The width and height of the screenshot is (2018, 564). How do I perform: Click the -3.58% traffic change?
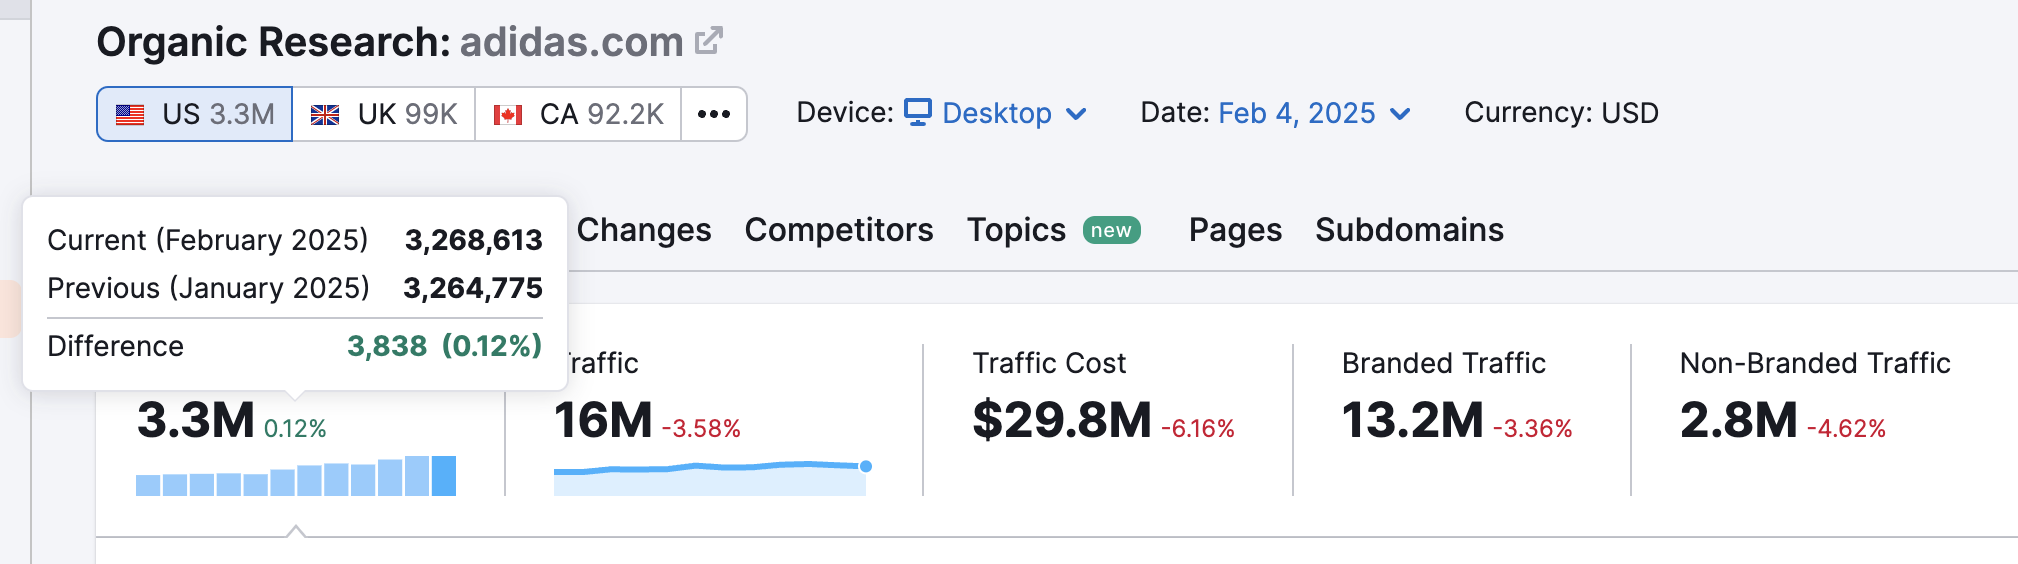tap(701, 429)
